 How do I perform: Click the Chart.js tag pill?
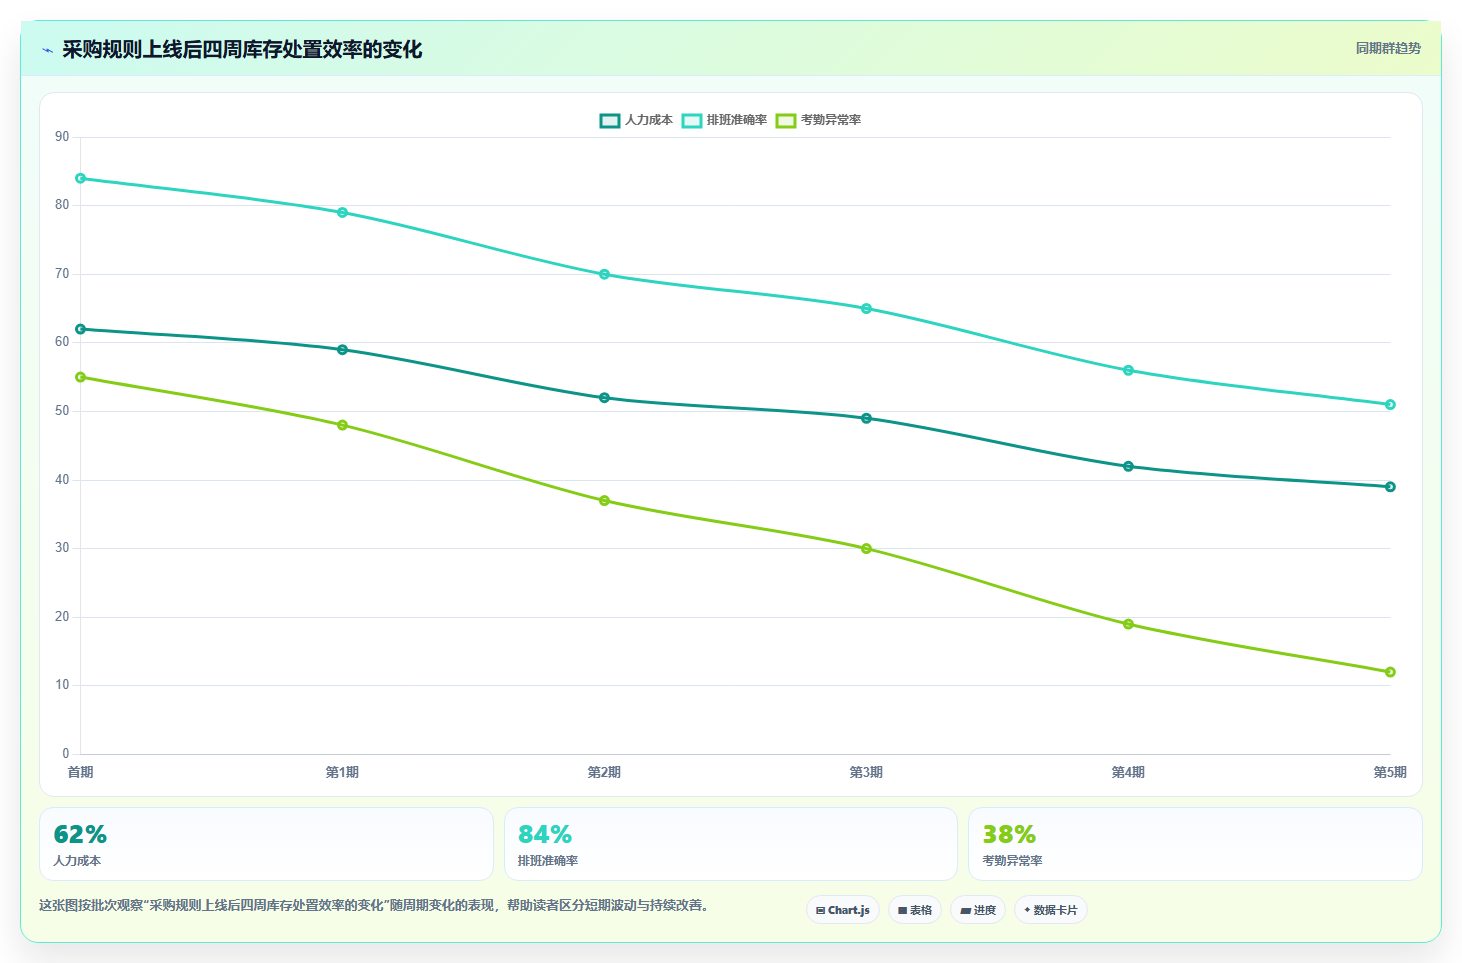843,910
